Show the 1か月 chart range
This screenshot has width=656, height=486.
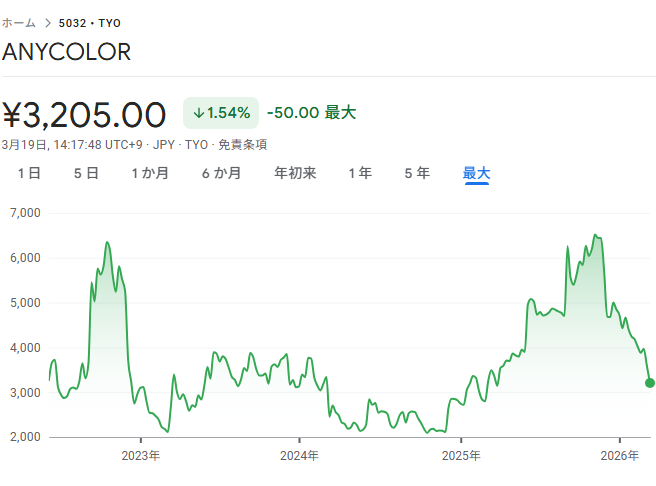150,173
